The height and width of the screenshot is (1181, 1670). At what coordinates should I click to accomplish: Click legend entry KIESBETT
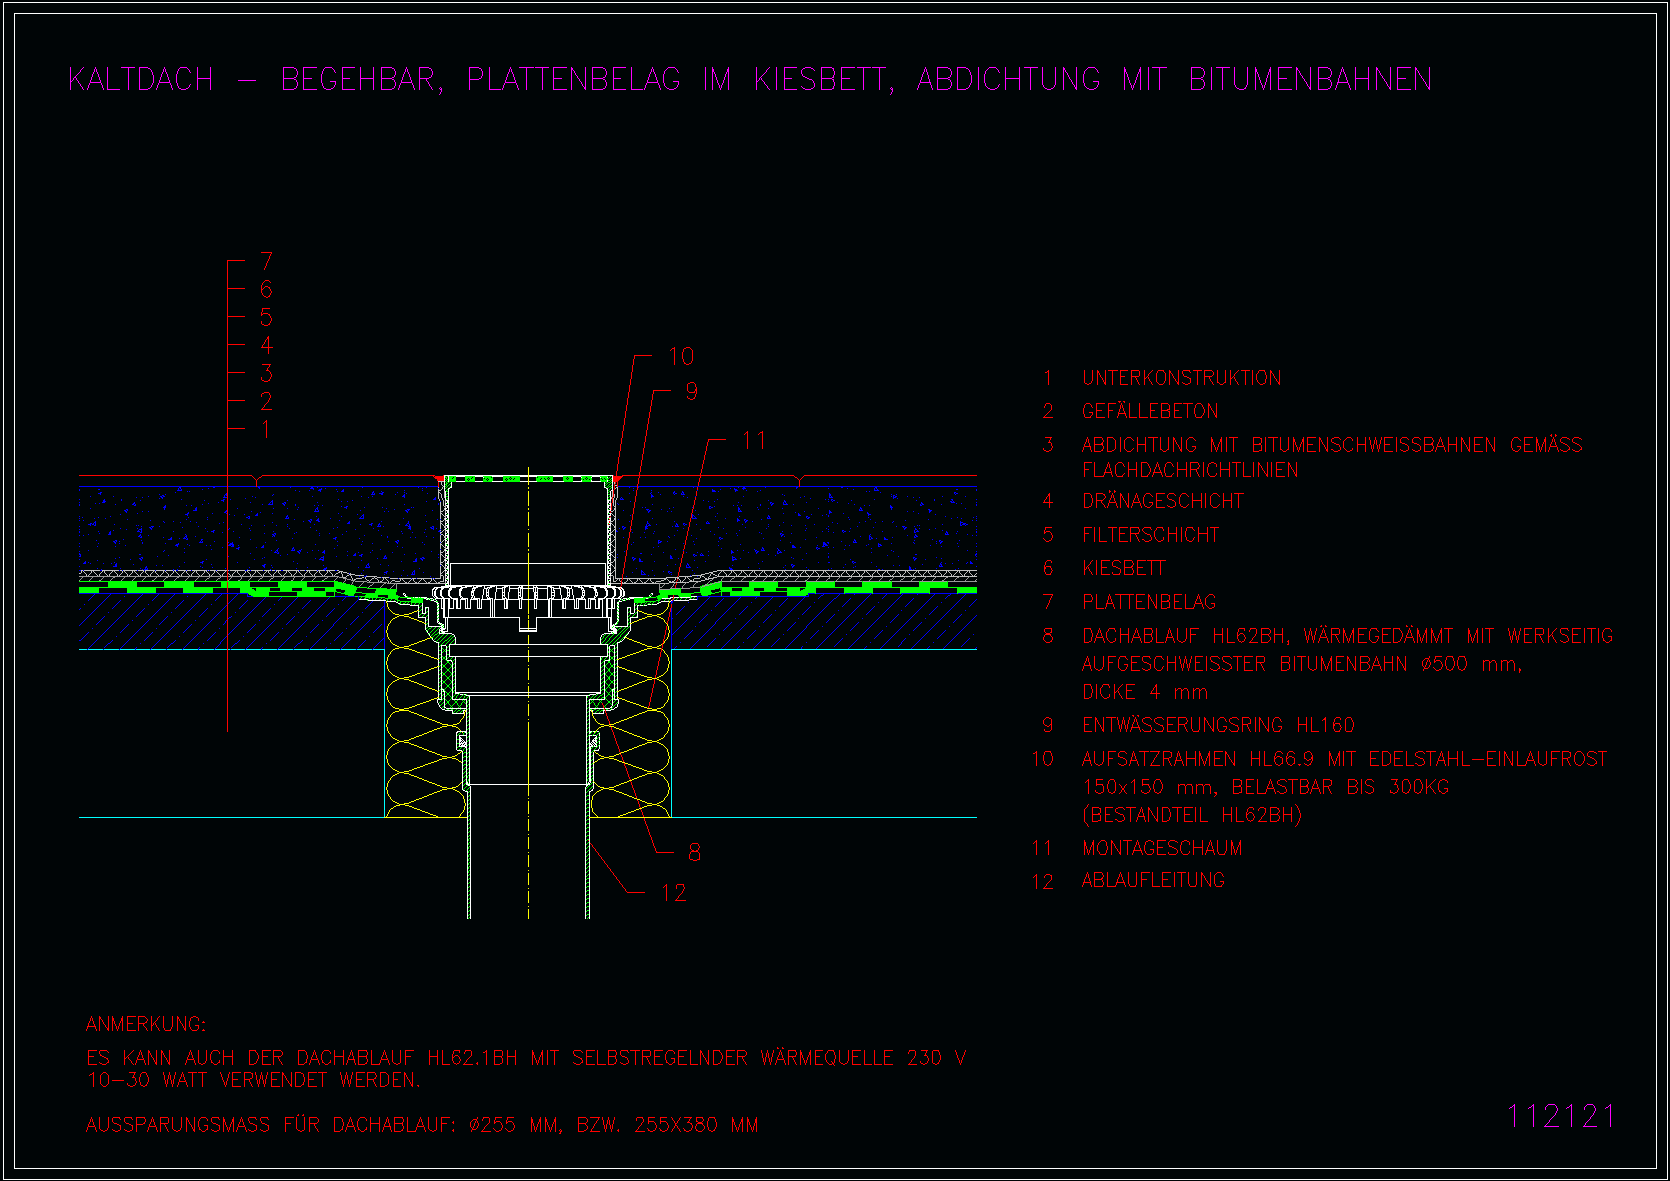[1124, 568]
